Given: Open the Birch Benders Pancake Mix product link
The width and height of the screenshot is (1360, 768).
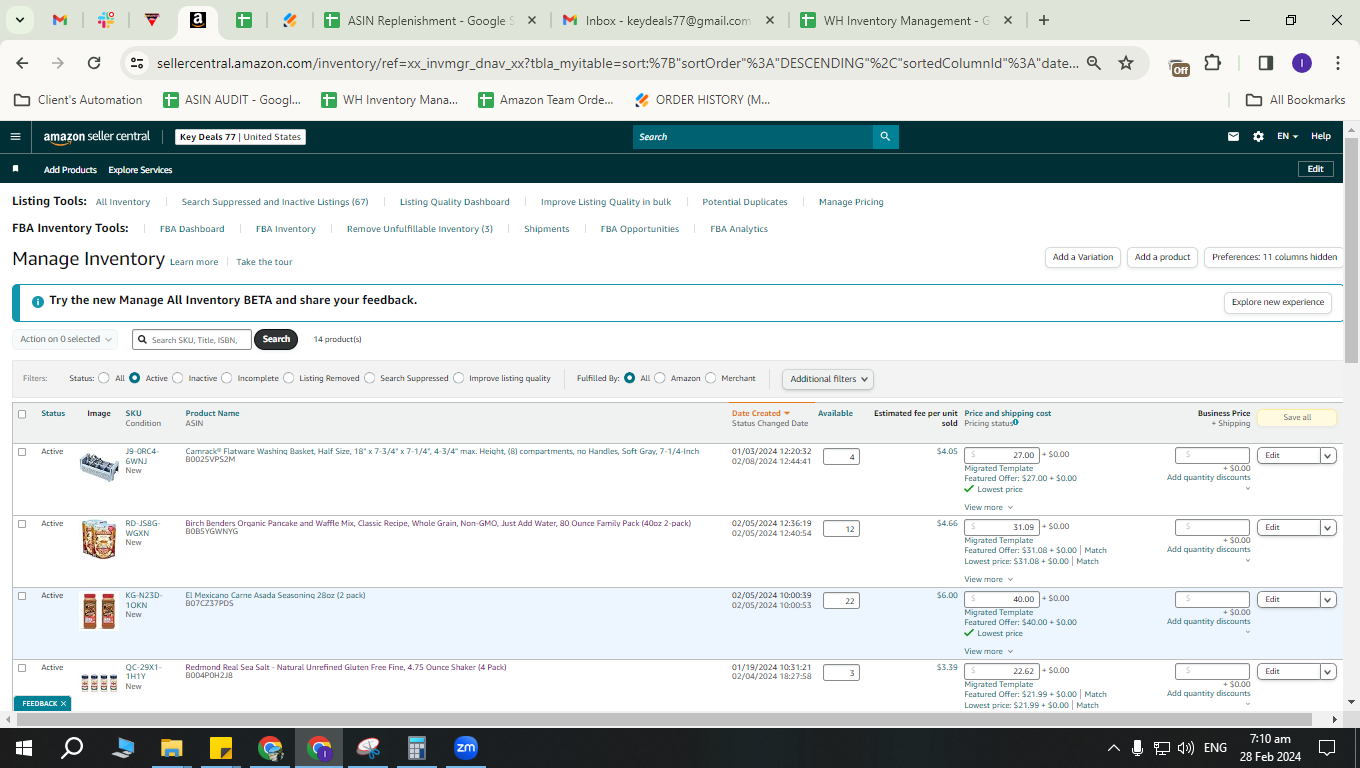Looking at the screenshot, I should (438, 523).
